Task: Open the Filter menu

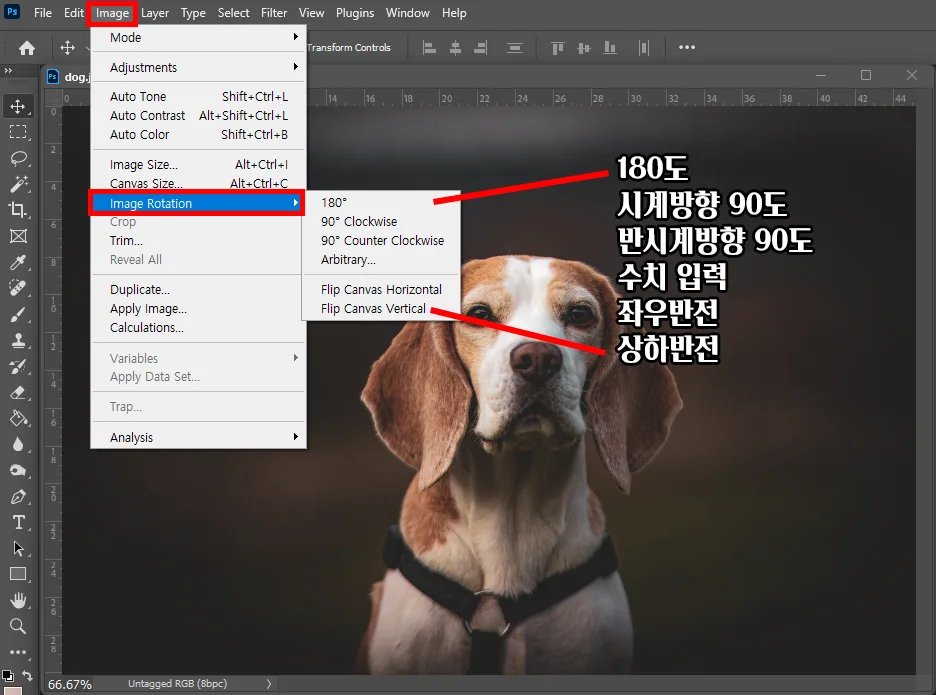Action: pyautogui.click(x=274, y=13)
